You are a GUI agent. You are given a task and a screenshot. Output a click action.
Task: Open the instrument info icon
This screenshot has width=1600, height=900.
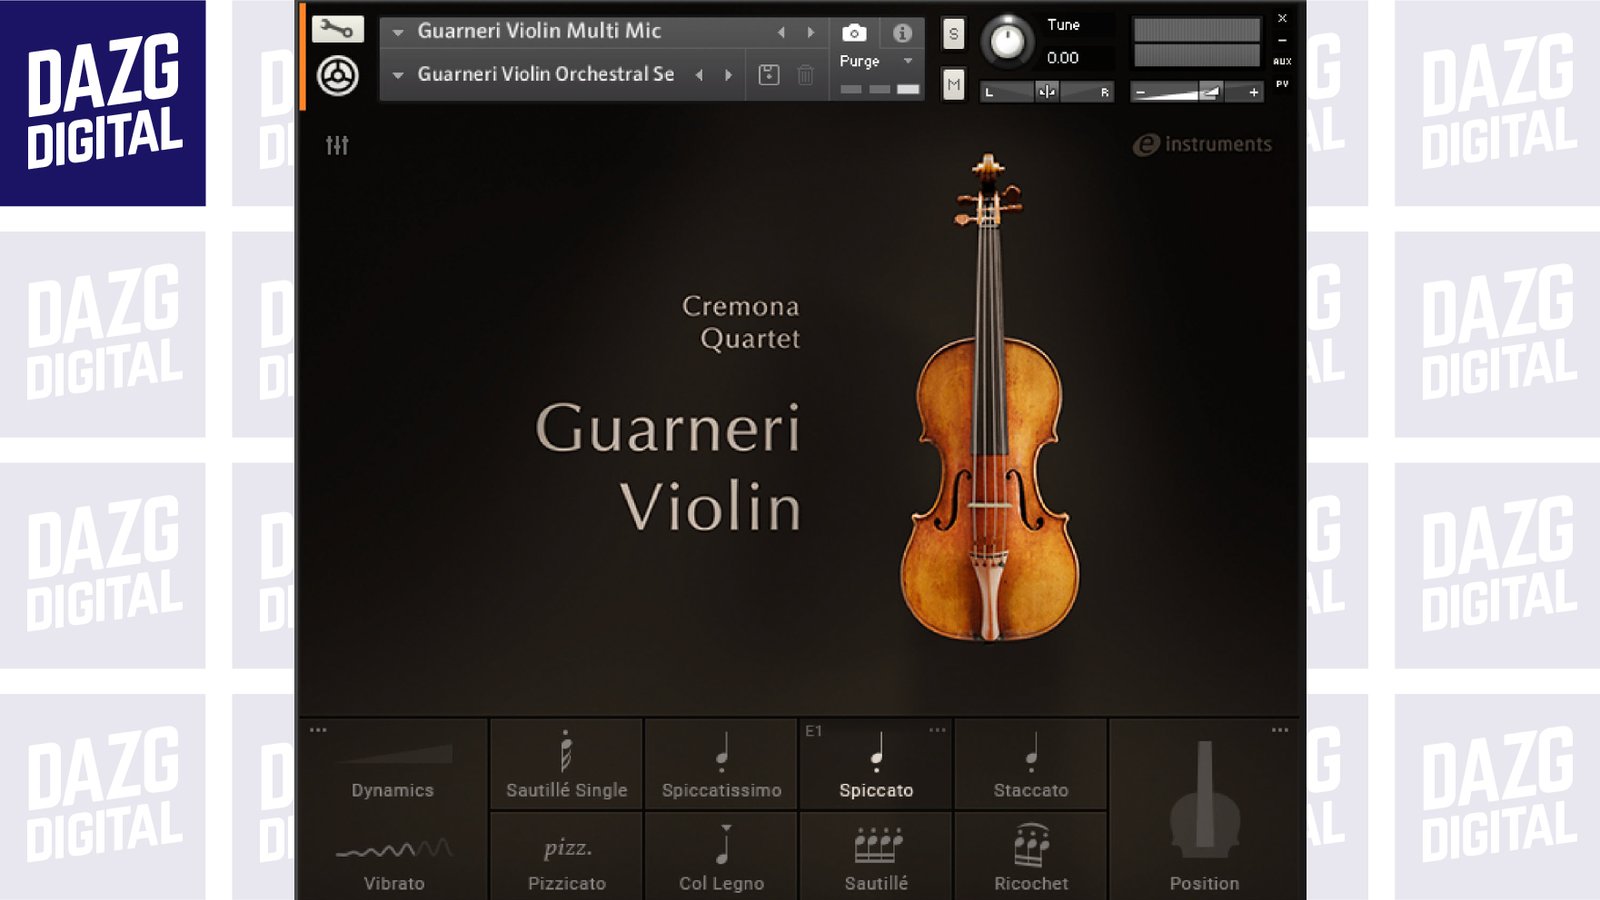(902, 33)
